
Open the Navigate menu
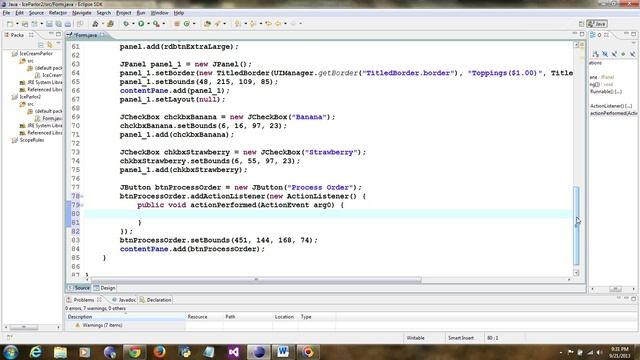[82, 13]
